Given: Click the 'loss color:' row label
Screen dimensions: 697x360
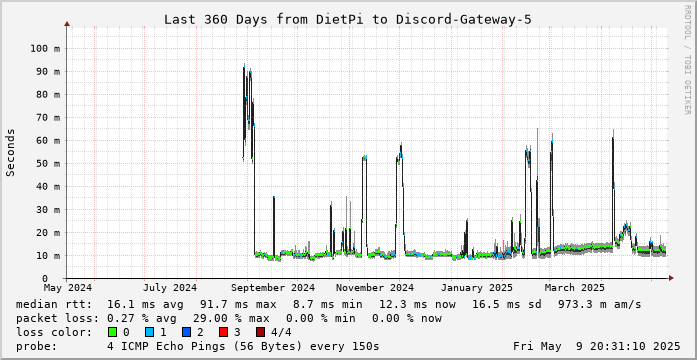Looking at the screenshot, I should pyautogui.click(x=53, y=332).
